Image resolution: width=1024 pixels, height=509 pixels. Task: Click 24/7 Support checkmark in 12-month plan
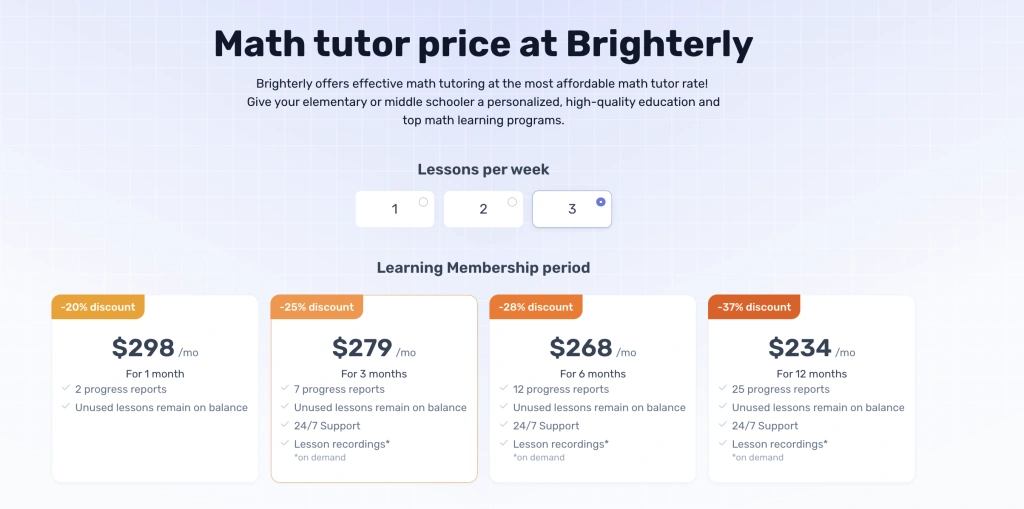click(723, 425)
